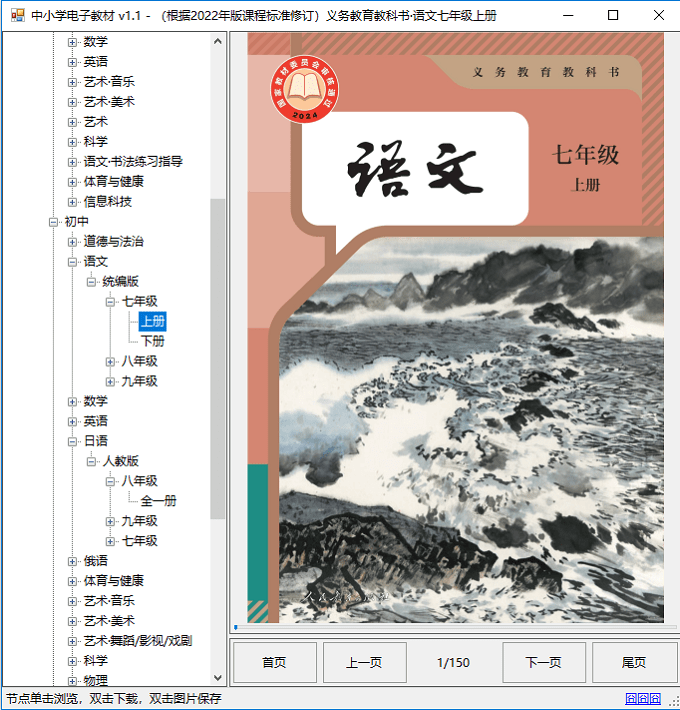Jump to the first page via 首页
The width and height of the screenshot is (680, 710).
click(274, 662)
